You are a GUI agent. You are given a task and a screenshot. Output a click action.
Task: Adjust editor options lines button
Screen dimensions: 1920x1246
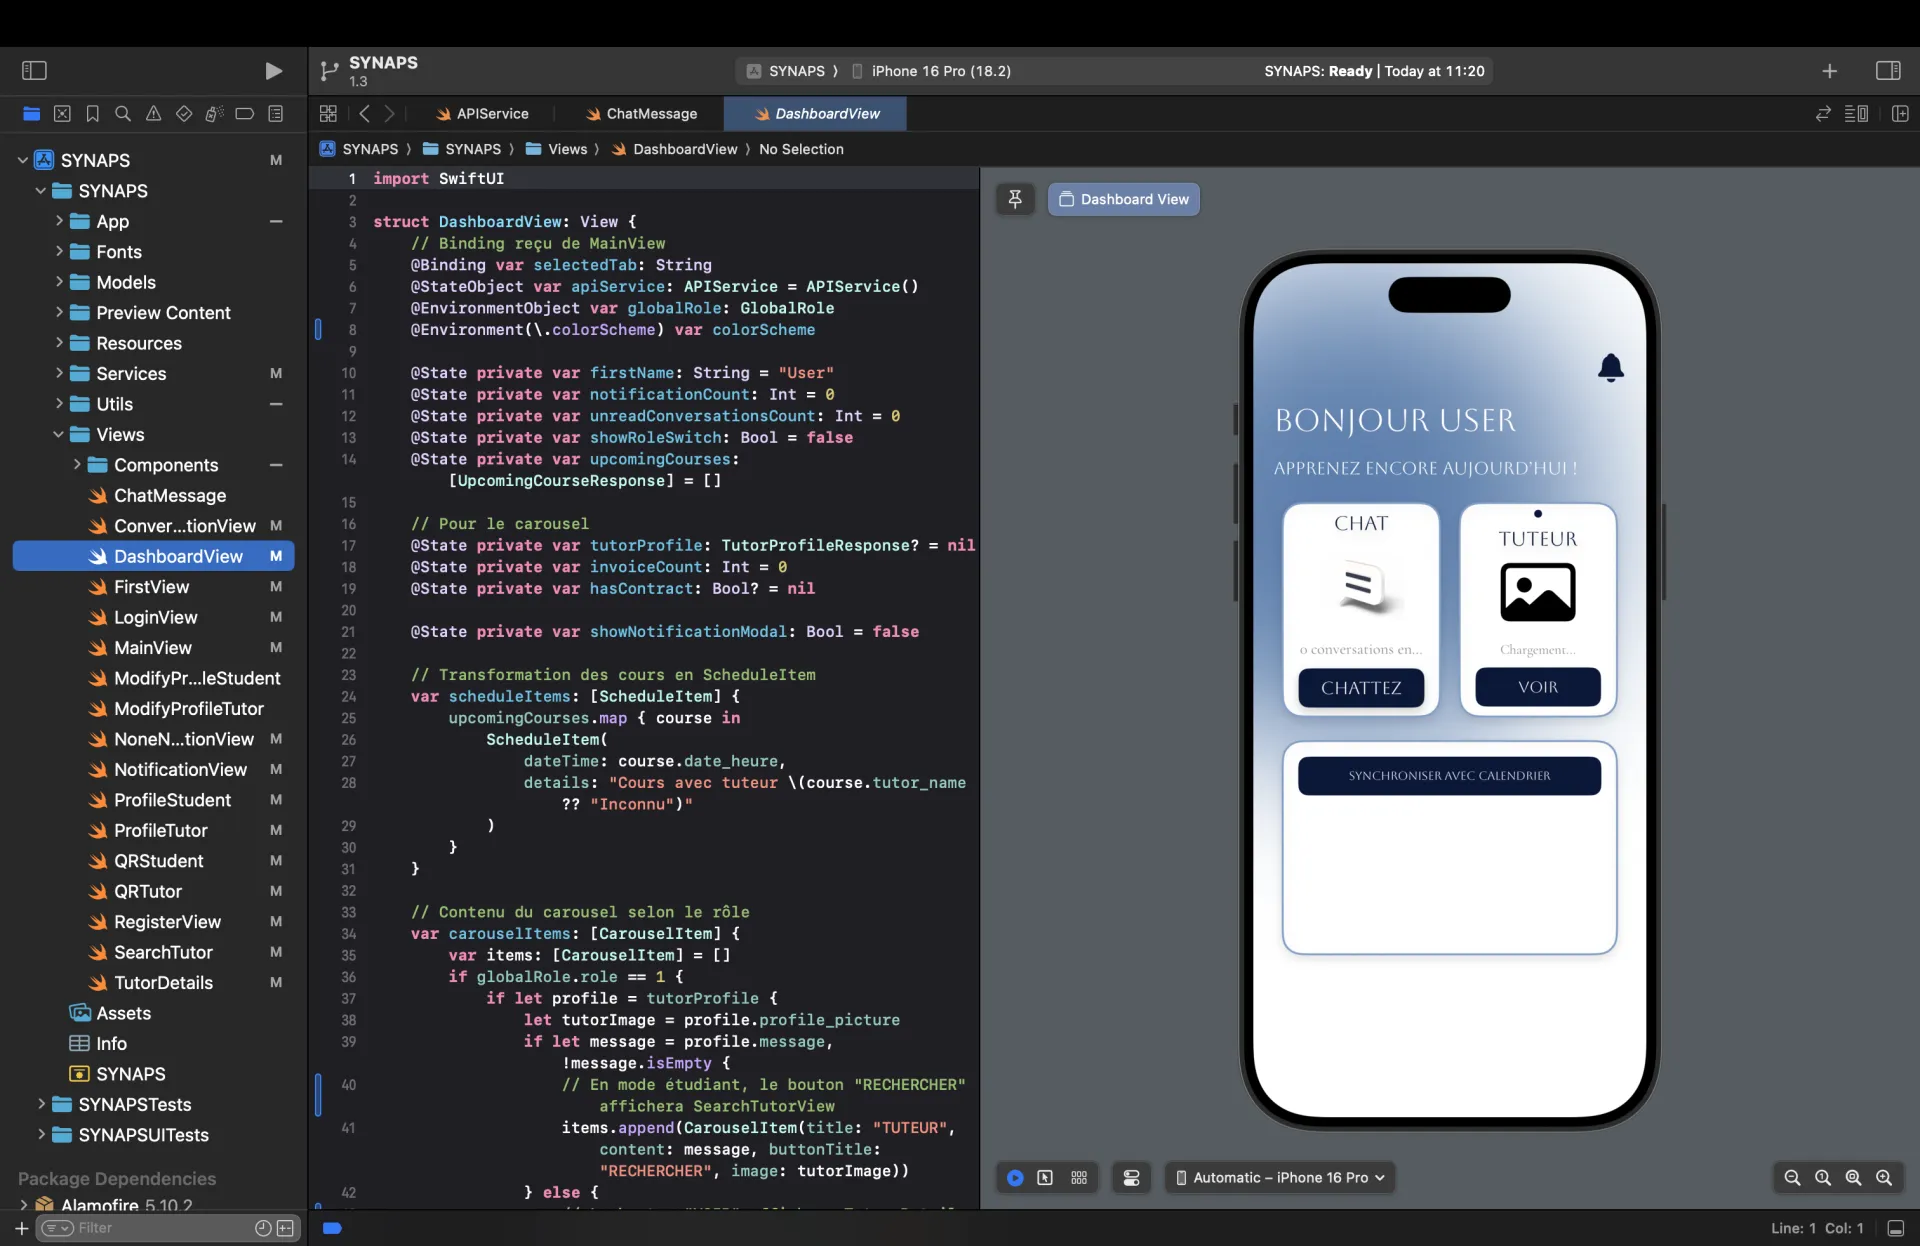coord(1857,114)
